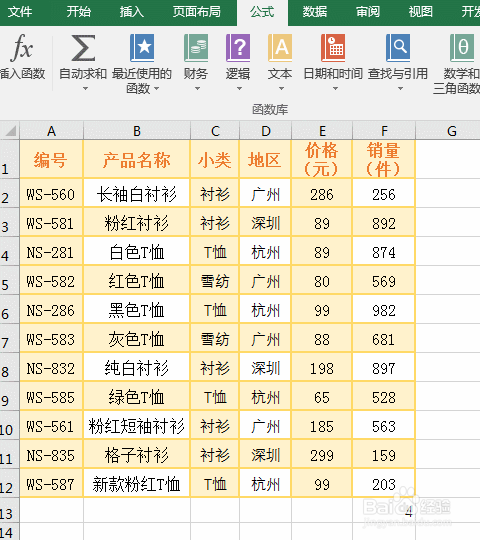This screenshot has width=480, height=540.
Task: Click the AutoSum sigma icon
Action: 83,48
